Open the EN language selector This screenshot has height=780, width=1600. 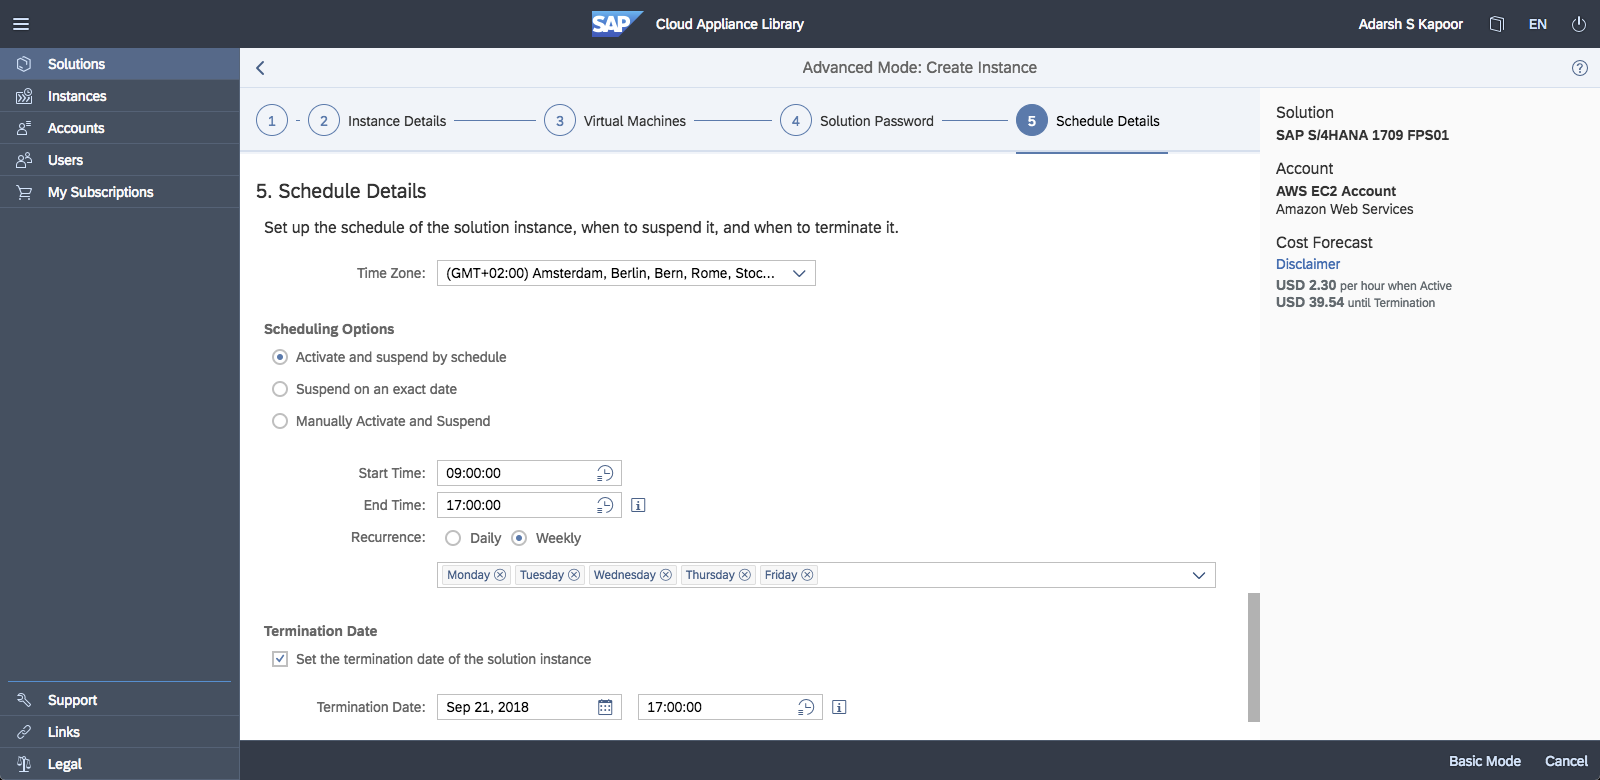coord(1538,24)
